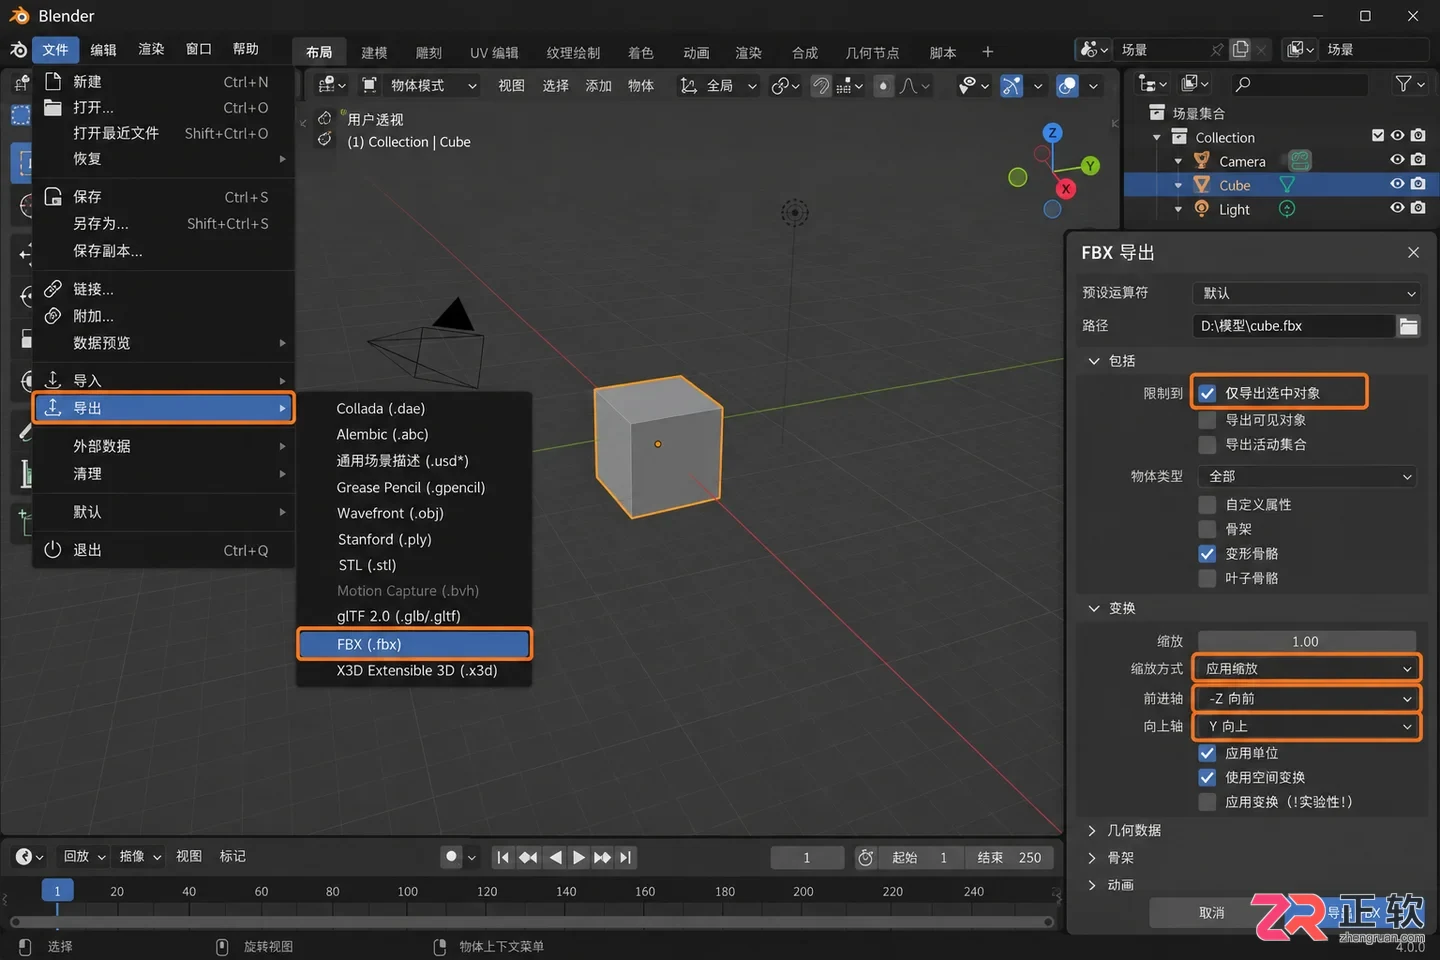The height and width of the screenshot is (960, 1440).
Task: Click the new scene copy icon
Action: [1241, 49]
